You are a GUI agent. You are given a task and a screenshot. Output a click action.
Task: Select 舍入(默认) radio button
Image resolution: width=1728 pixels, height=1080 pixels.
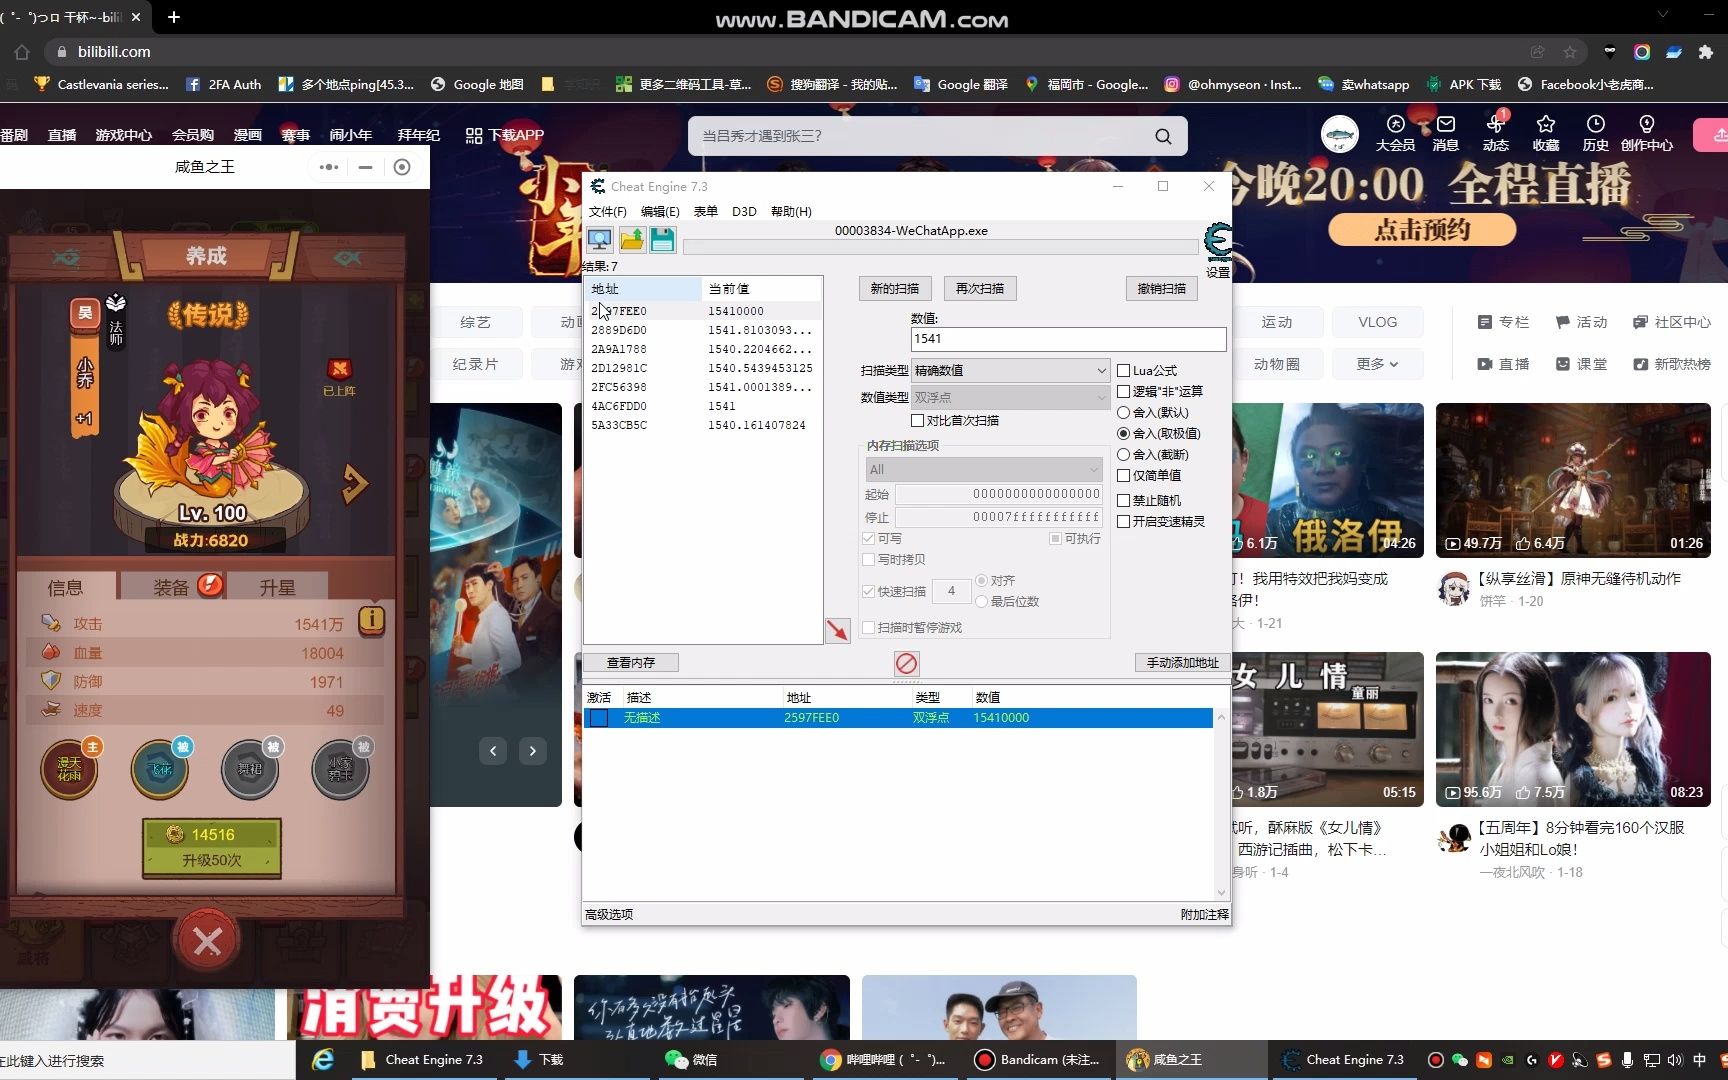pyautogui.click(x=1123, y=412)
